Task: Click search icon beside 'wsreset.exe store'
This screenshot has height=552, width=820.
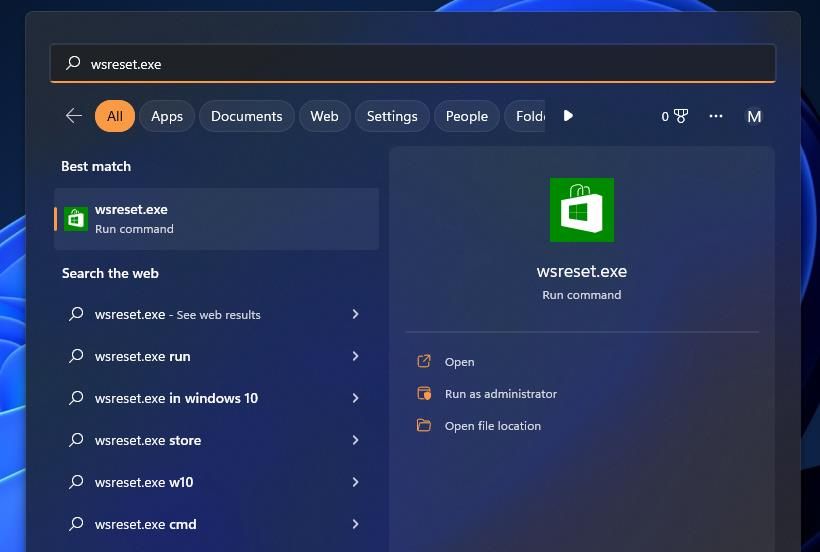Action: coord(76,440)
